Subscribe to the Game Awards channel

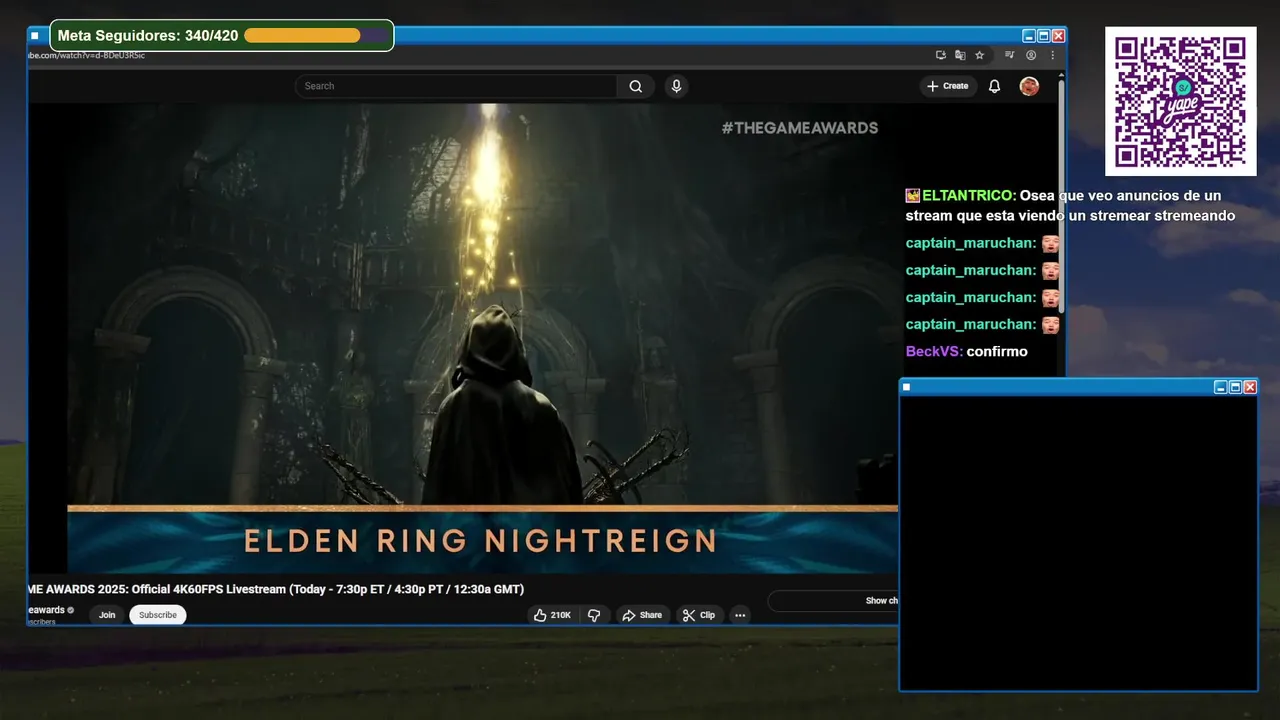pyautogui.click(x=158, y=615)
